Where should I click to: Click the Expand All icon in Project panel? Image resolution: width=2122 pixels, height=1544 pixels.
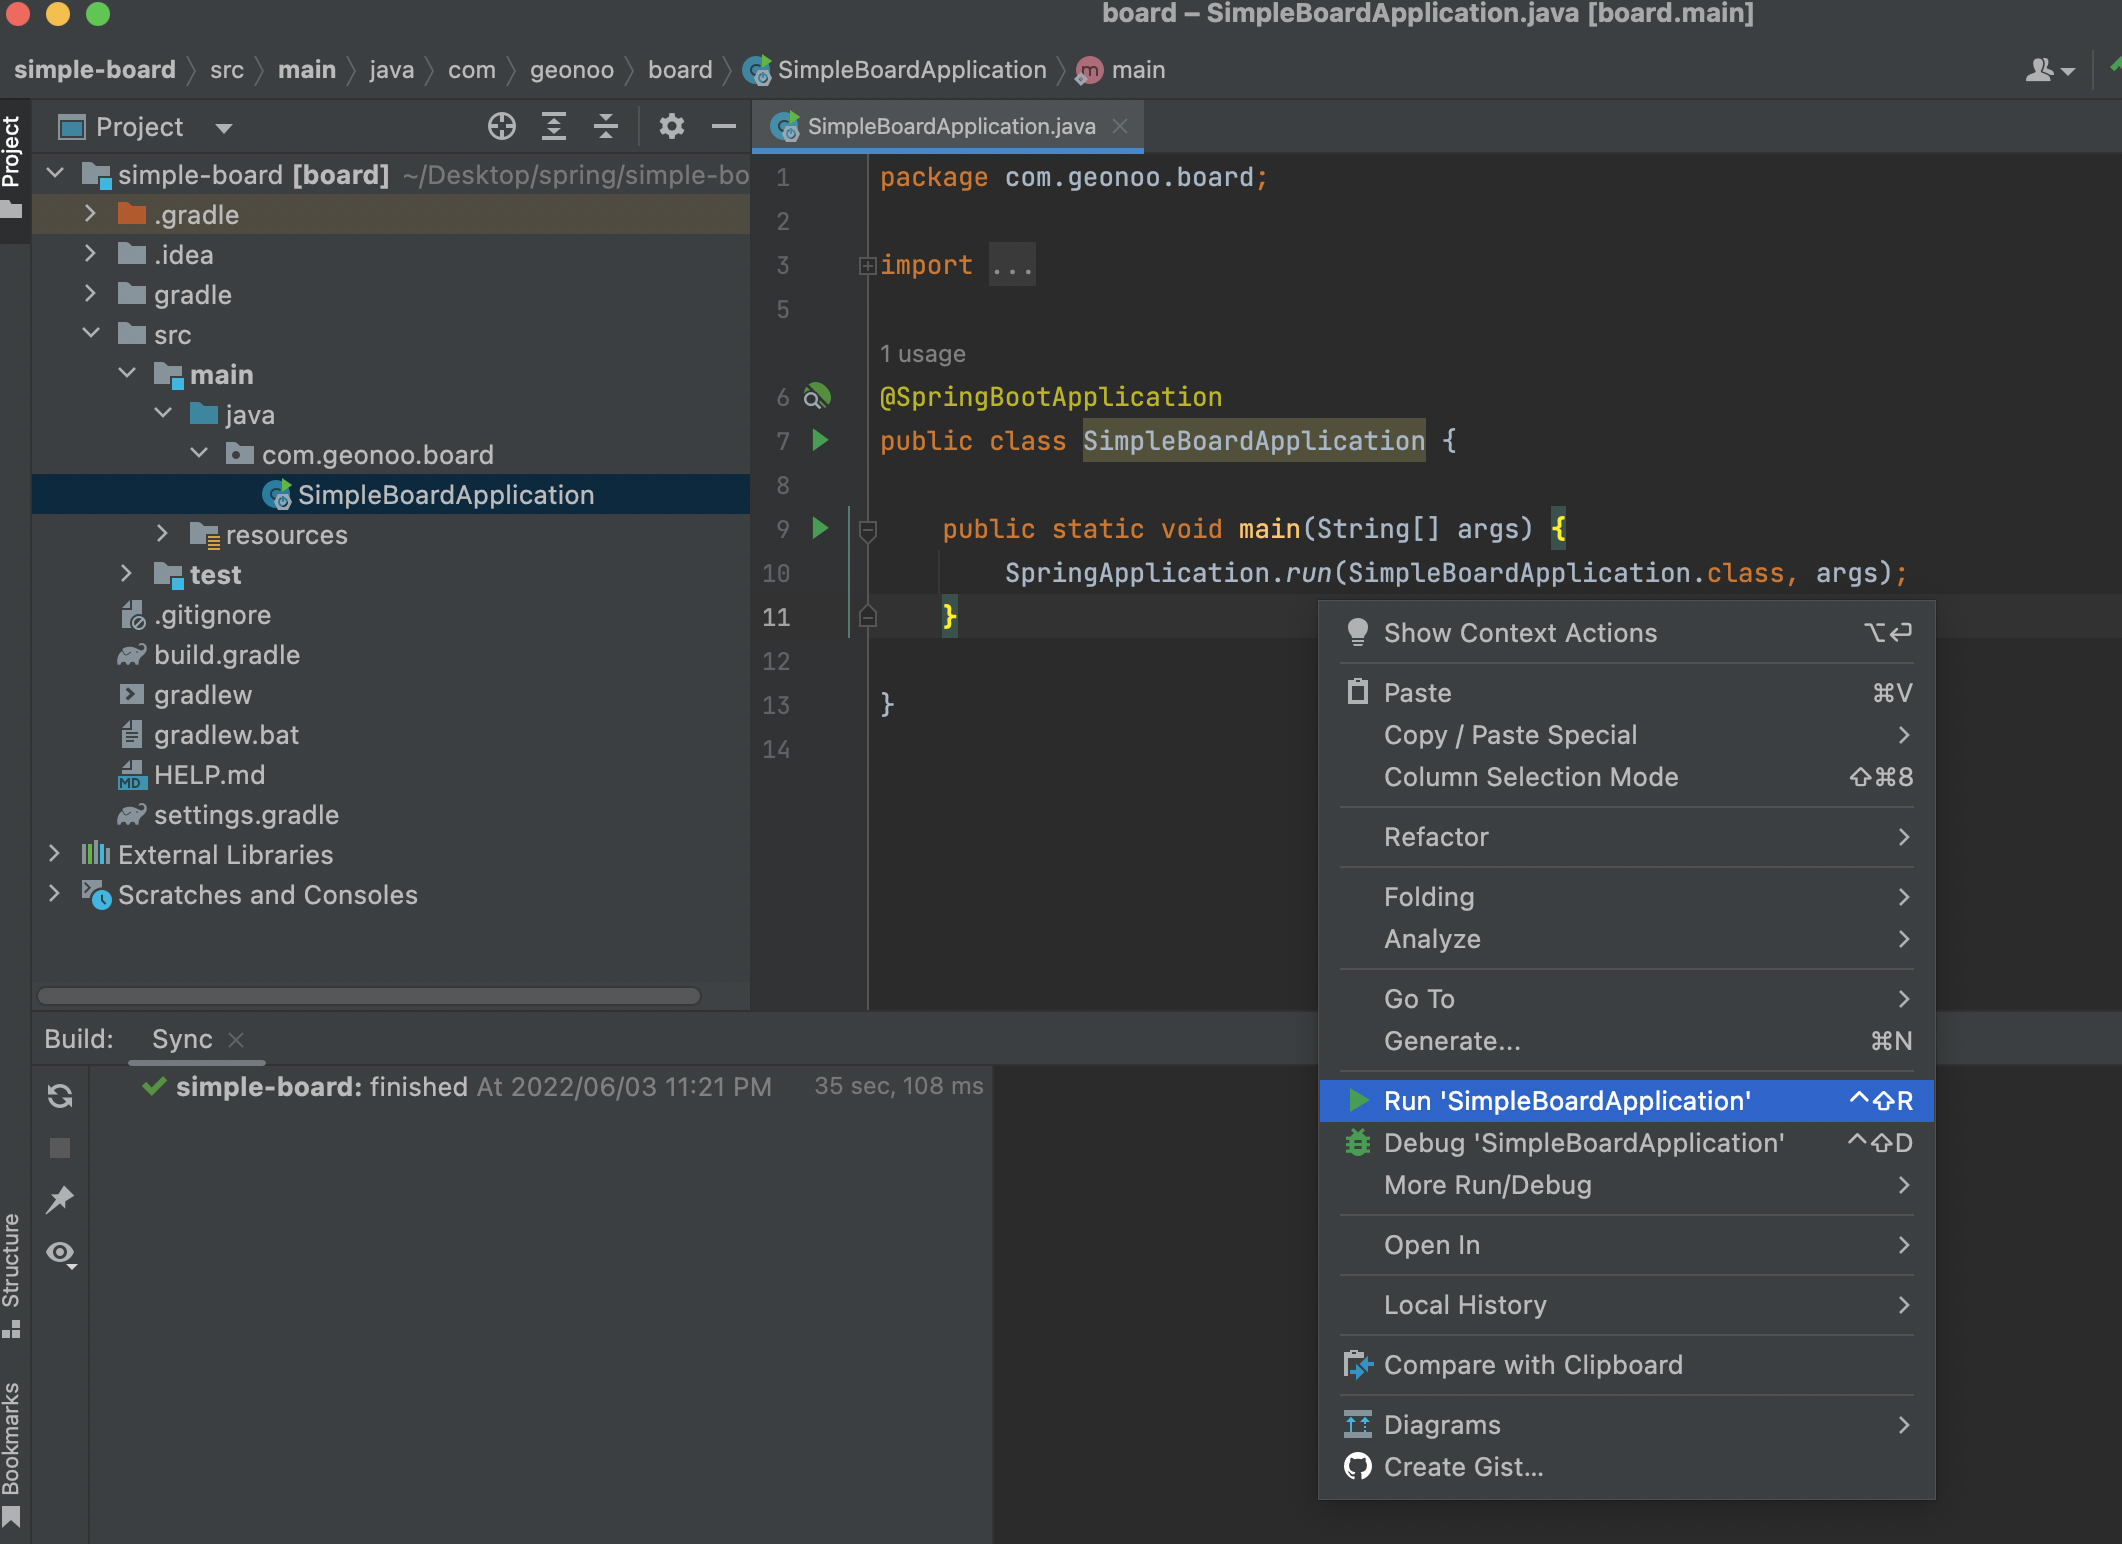[553, 126]
